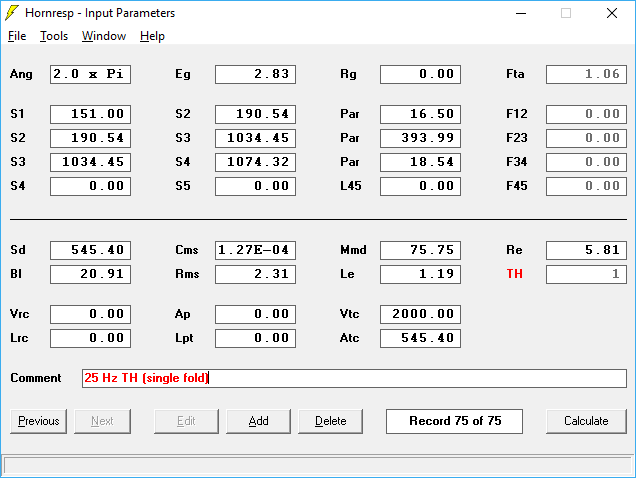636x478 pixels.
Task: Select the Mmd field with 75.75
Action: [420, 250]
